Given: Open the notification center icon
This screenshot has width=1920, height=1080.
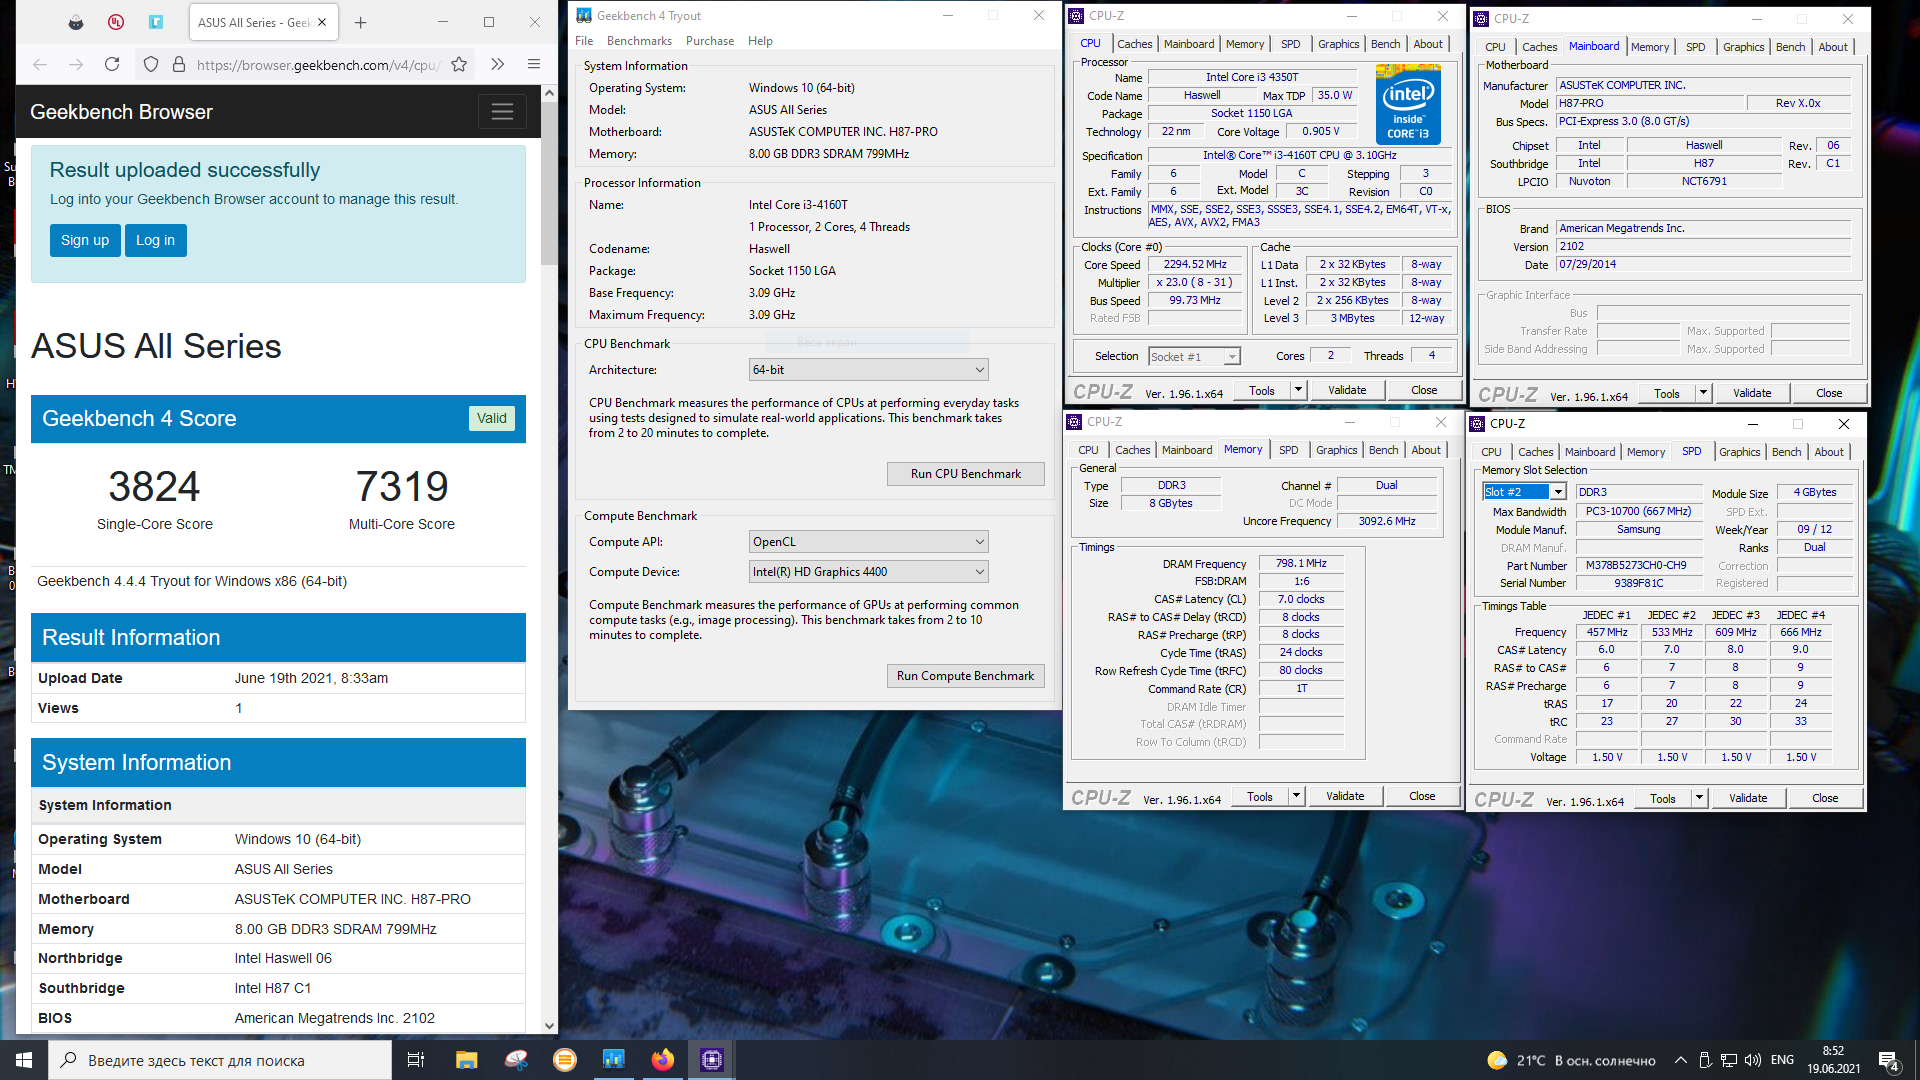Looking at the screenshot, I should pyautogui.click(x=1889, y=1061).
